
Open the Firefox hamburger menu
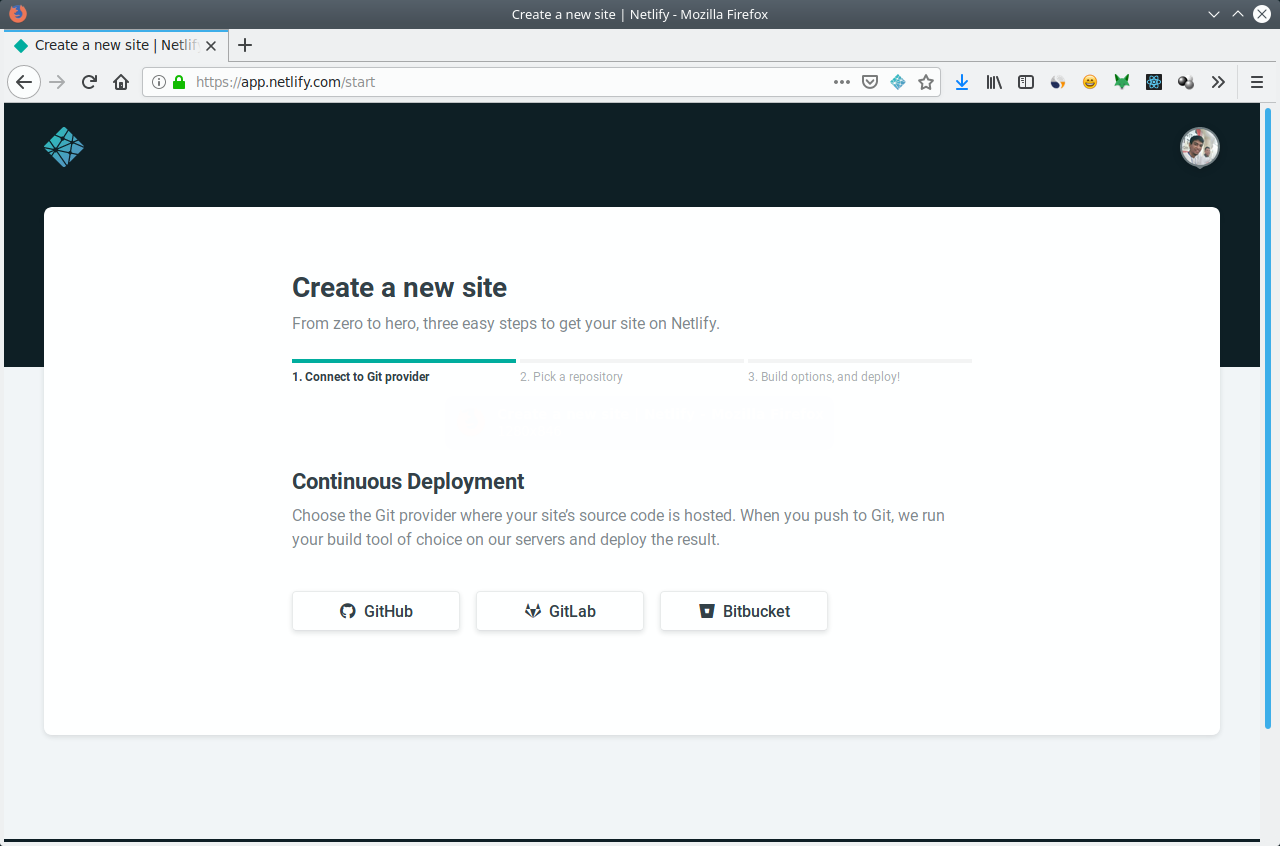click(x=1256, y=82)
